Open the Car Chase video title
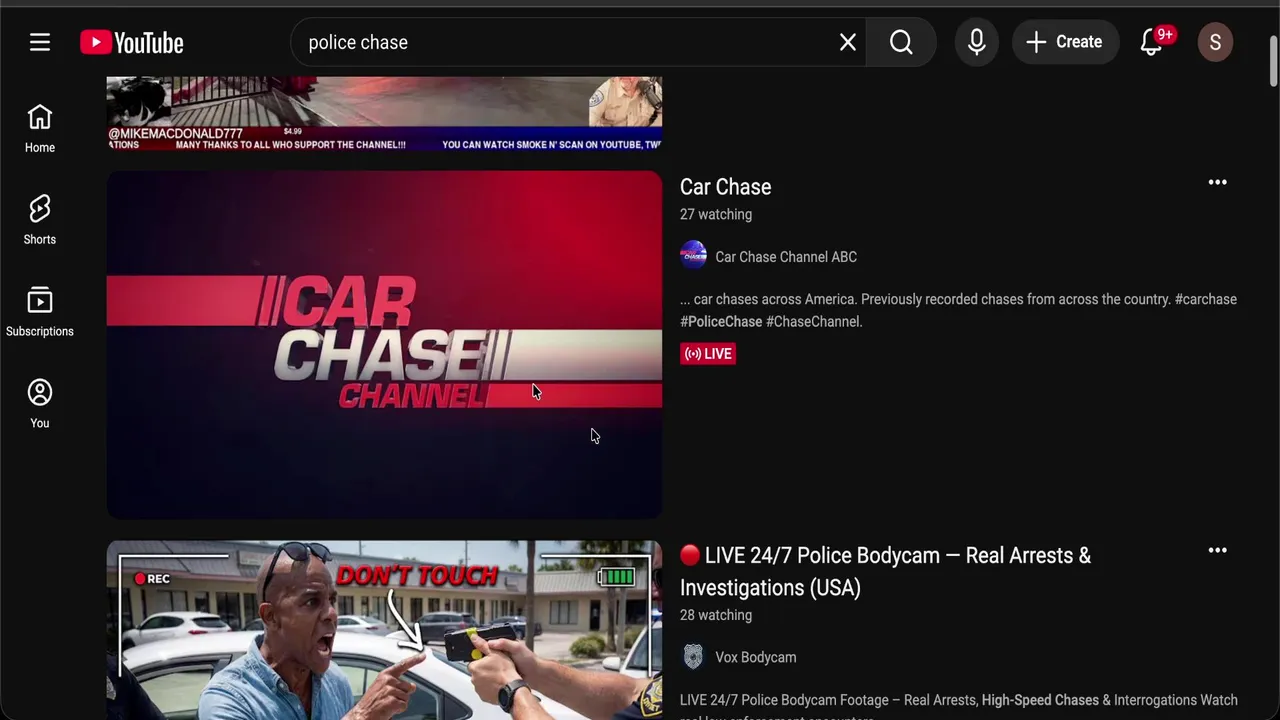 725,187
